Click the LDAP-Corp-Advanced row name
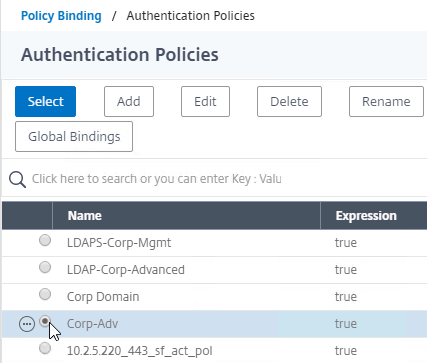This screenshot has width=427, height=363. pyautogui.click(x=126, y=270)
